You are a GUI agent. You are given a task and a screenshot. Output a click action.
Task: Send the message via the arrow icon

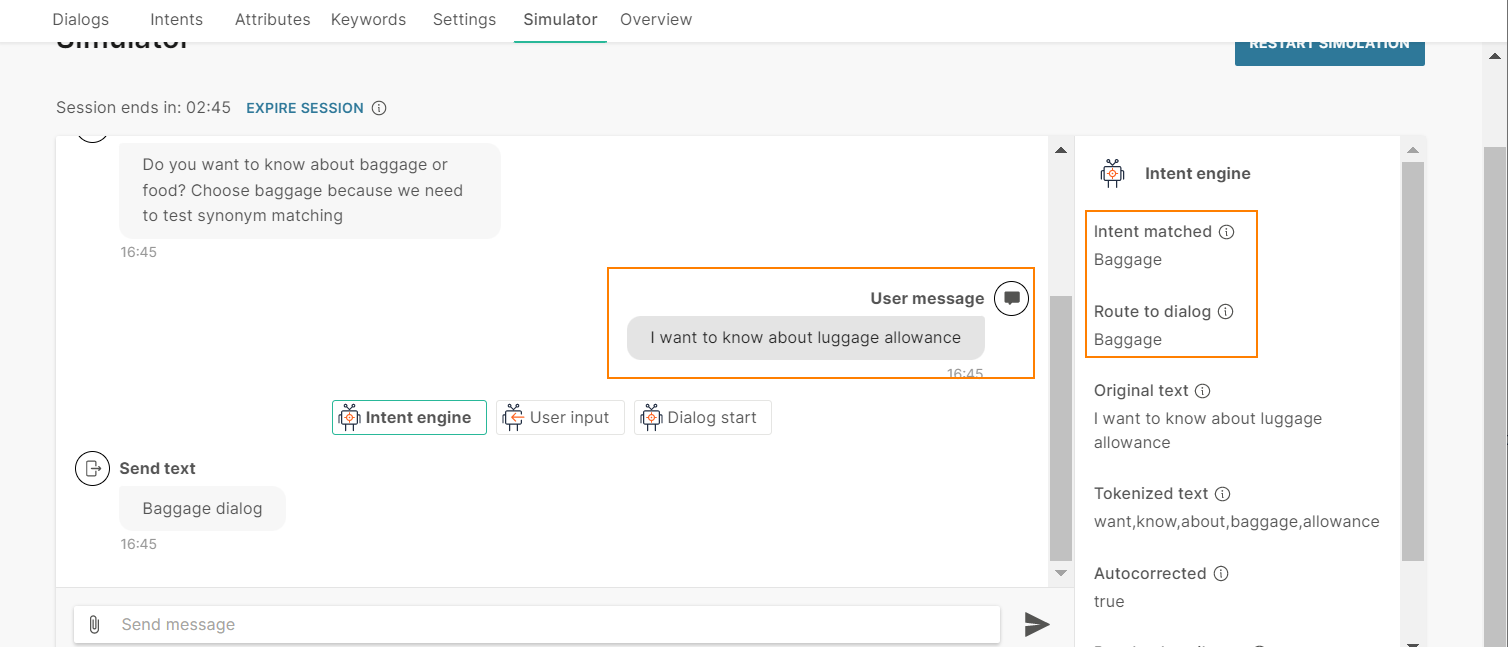[1037, 624]
